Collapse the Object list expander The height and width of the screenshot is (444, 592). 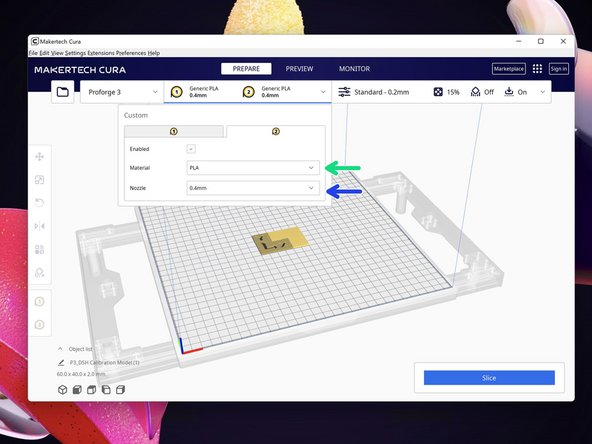click(60, 349)
